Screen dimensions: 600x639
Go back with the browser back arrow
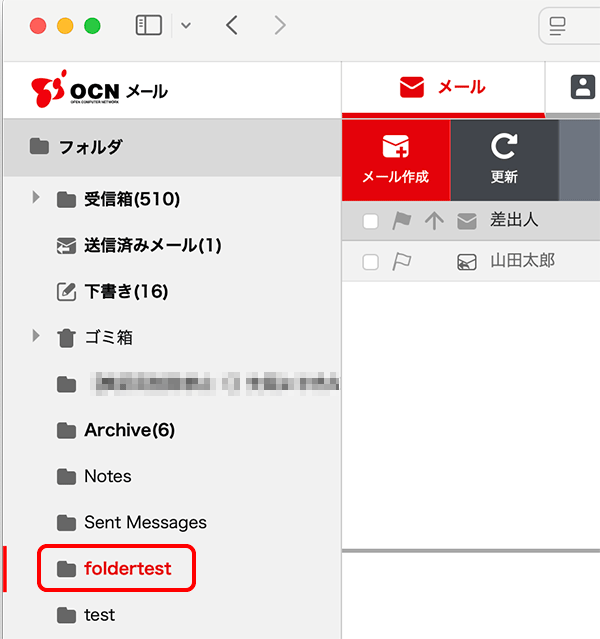[232, 26]
